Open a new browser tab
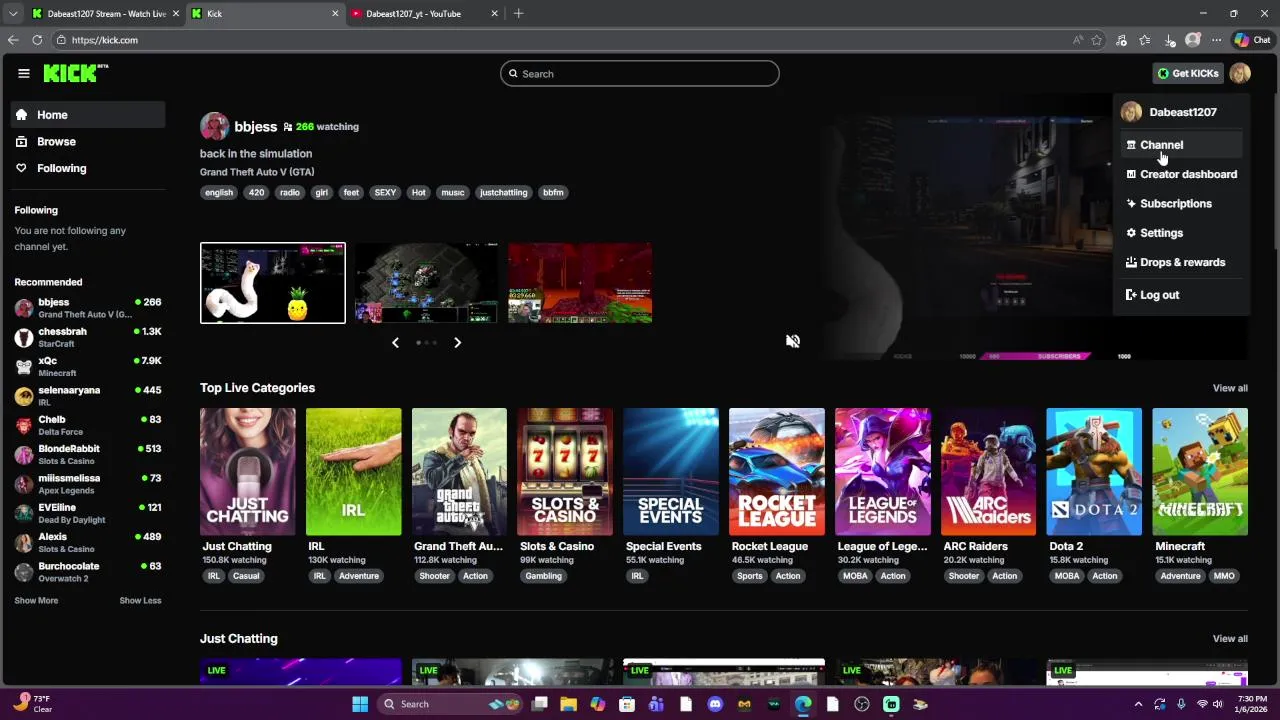Screen dimensions: 1280x720 pos(518,14)
